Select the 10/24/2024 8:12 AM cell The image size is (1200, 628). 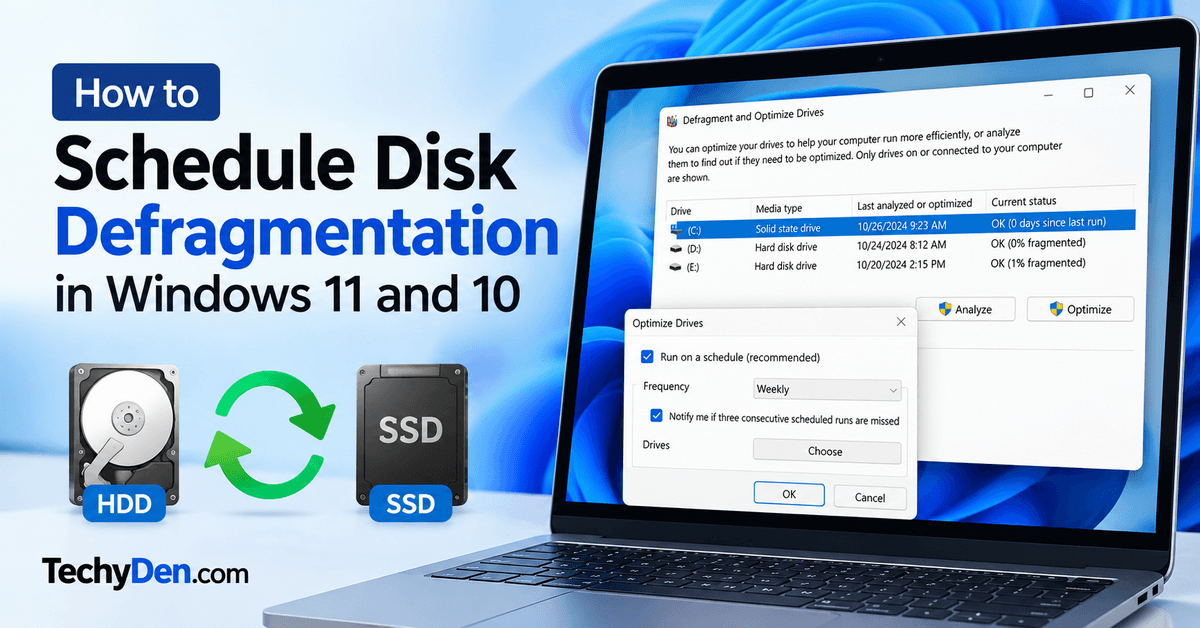pos(901,245)
